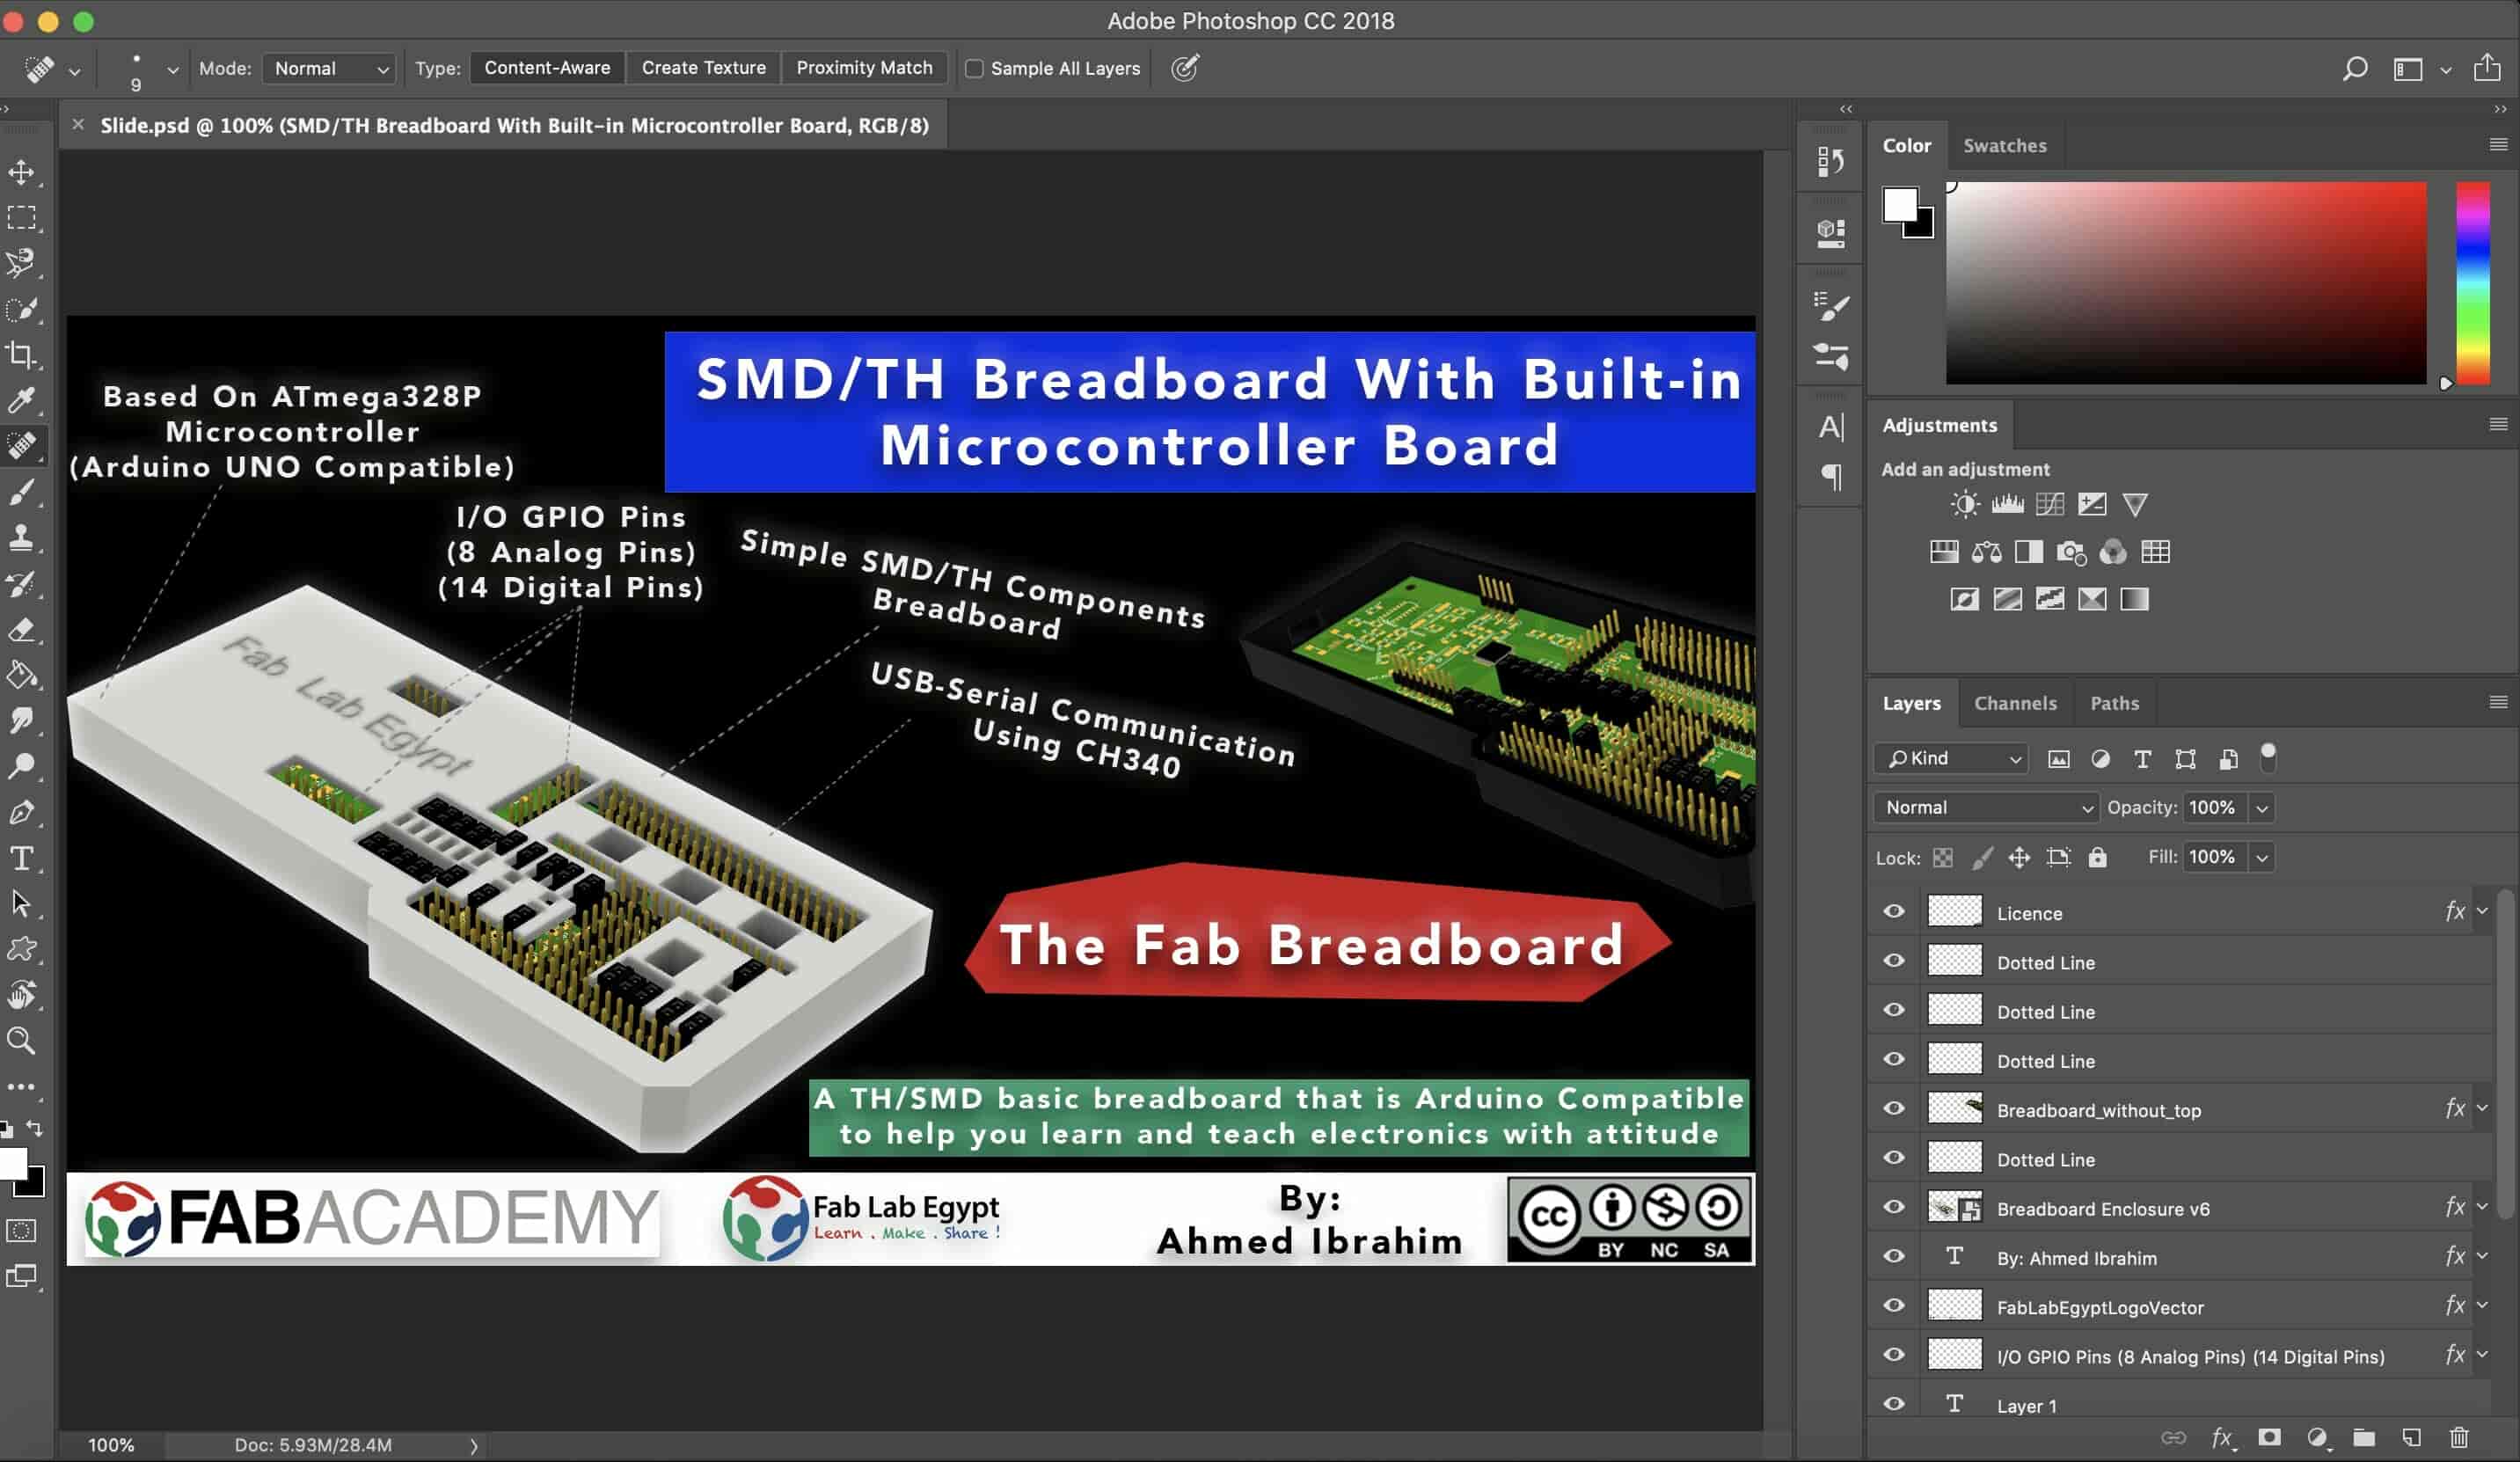This screenshot has height=1462, width=2520.
Task: Open the Kind filter dropdown
Action: click(x=1951, y=759)
